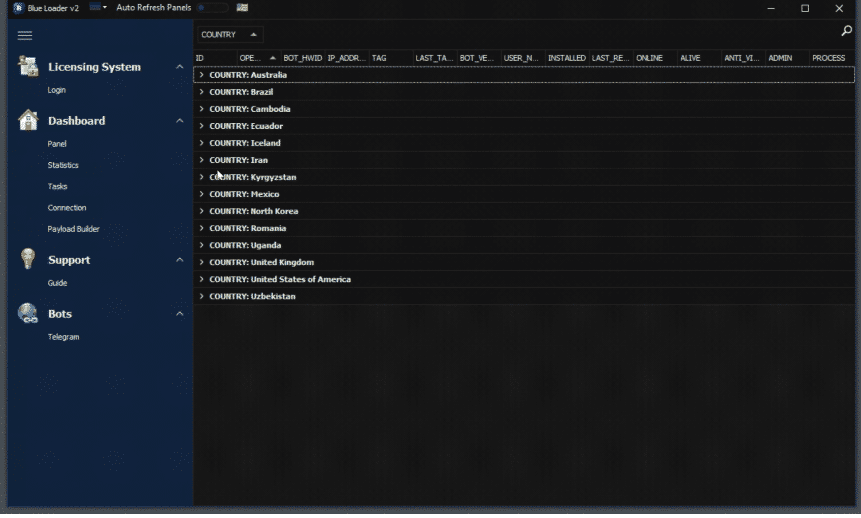Open the Payload Builder page
This screenshot has width=861, height=518.
coord(74,229)
